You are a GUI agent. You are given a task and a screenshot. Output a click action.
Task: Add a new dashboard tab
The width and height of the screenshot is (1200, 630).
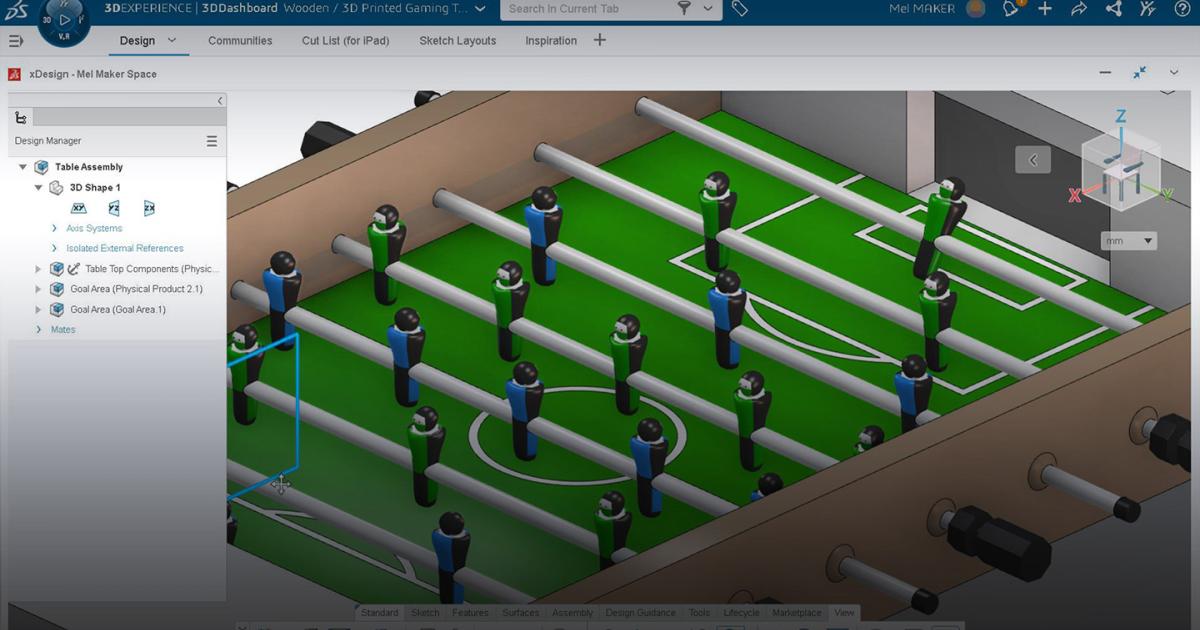pos(600,41)
